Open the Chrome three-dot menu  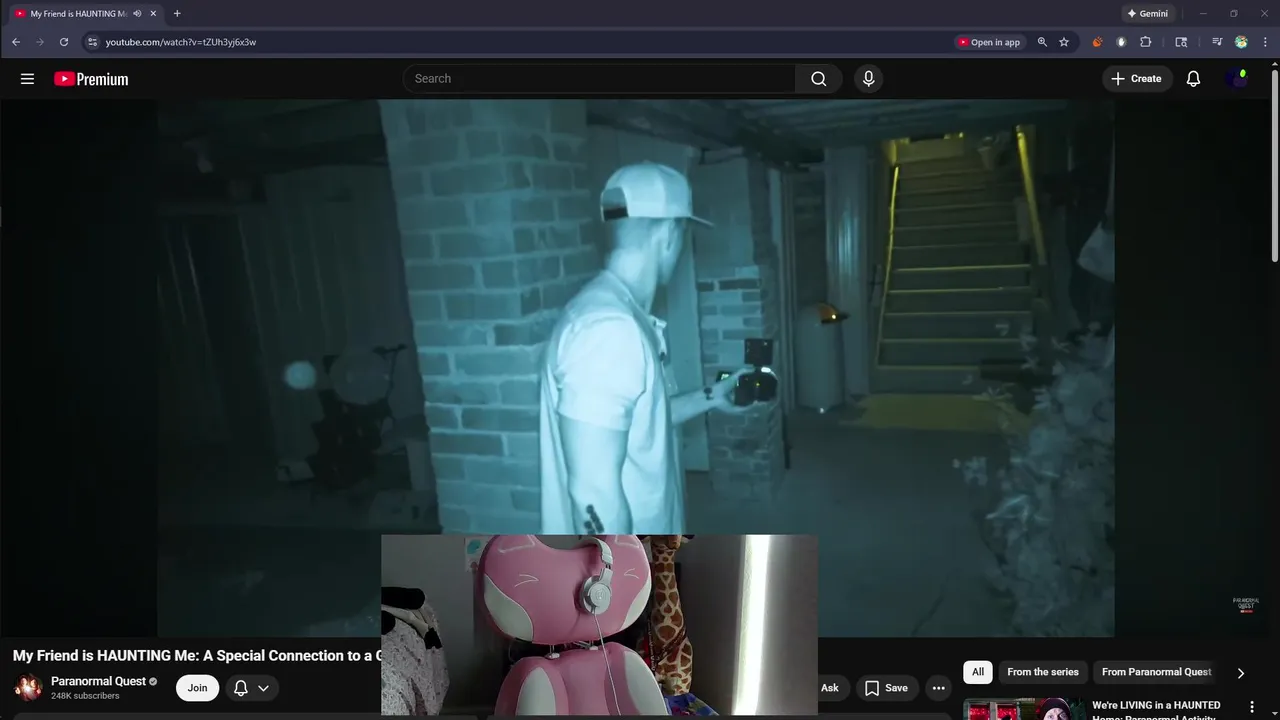click(x=1266, y=42)
